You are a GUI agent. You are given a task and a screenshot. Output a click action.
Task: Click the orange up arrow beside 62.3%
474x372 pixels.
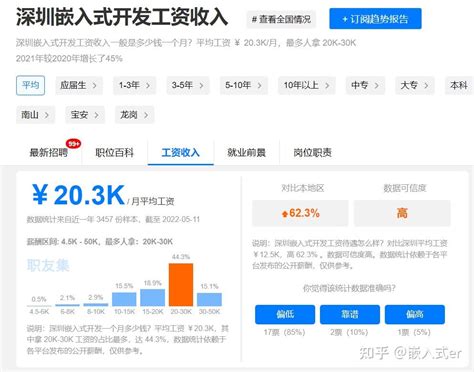coord(285,214)
